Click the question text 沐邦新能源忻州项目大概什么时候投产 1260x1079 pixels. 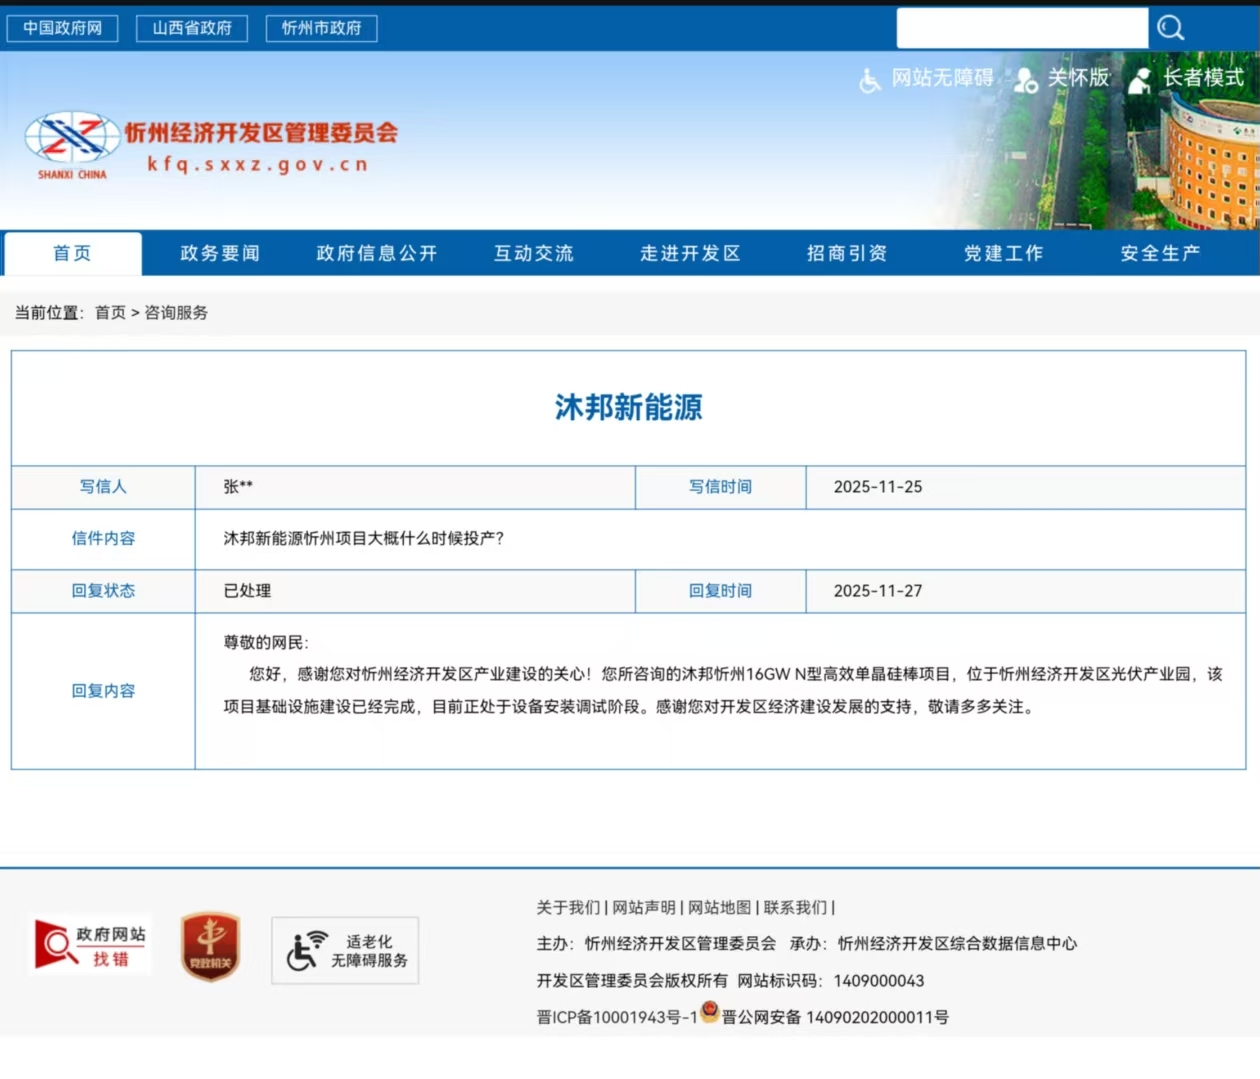pyautogui.click(x=364, y=539)
